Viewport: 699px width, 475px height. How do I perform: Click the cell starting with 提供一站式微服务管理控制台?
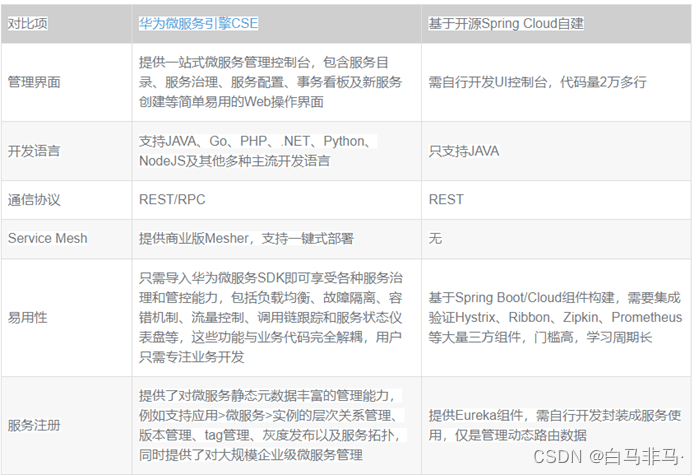[277, 82]
